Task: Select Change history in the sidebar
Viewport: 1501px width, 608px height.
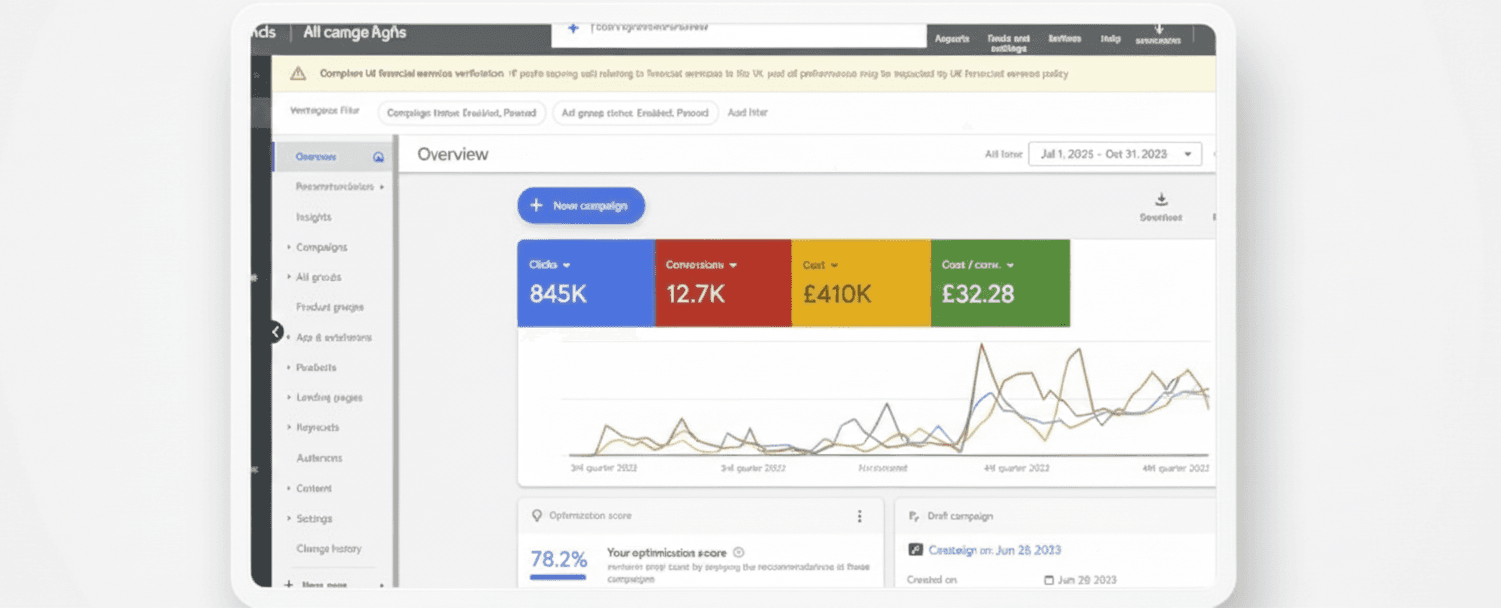Action: click(328, 549)
